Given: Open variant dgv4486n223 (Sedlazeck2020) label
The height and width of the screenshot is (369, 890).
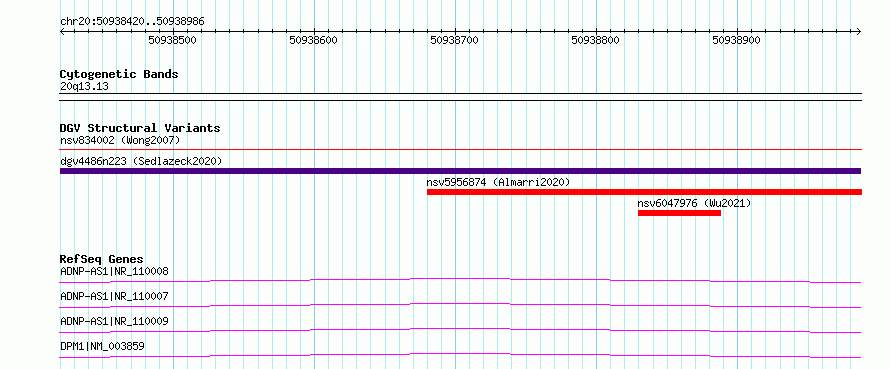Looking at the screenshot, I should 141,161.
